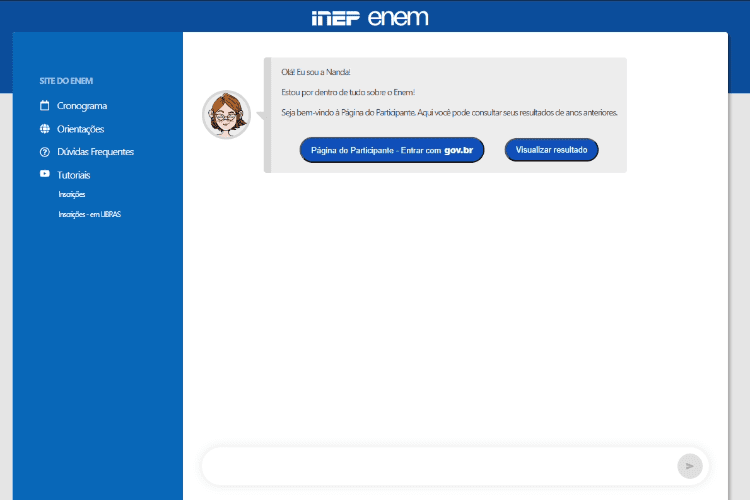Image resolution: width=750 pixels, height=500 pixels.
Task: Open the Orientações link
Action: pos(80,129)
